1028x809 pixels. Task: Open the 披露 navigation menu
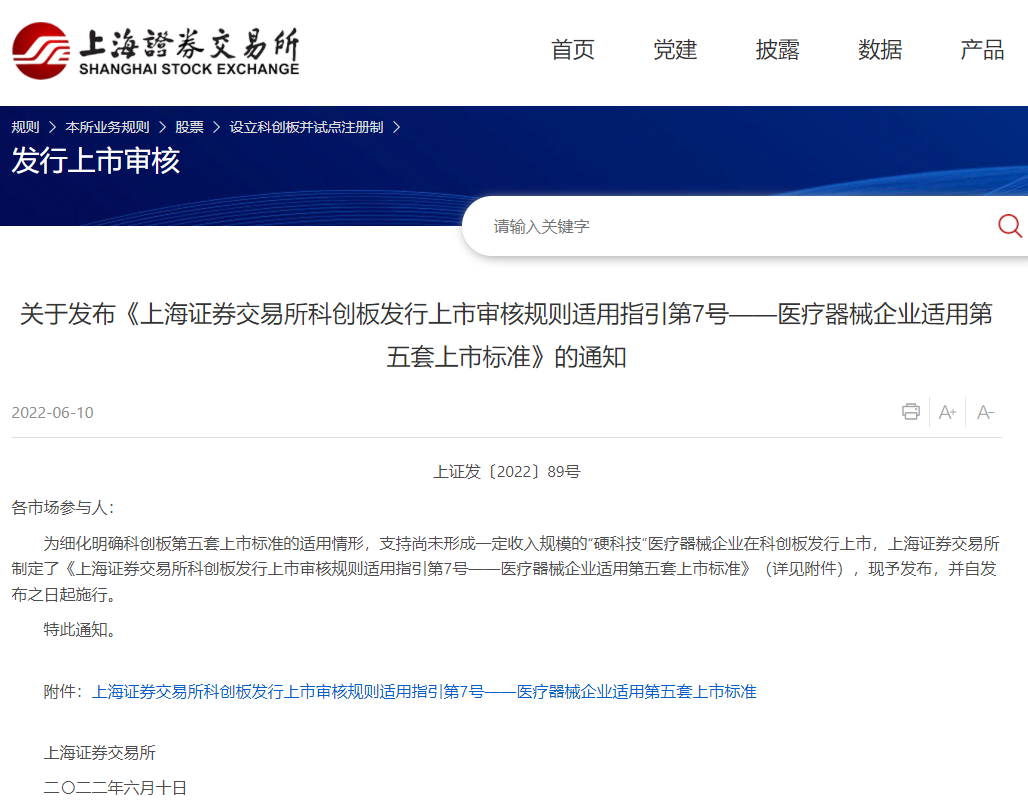tap(777, 49)
